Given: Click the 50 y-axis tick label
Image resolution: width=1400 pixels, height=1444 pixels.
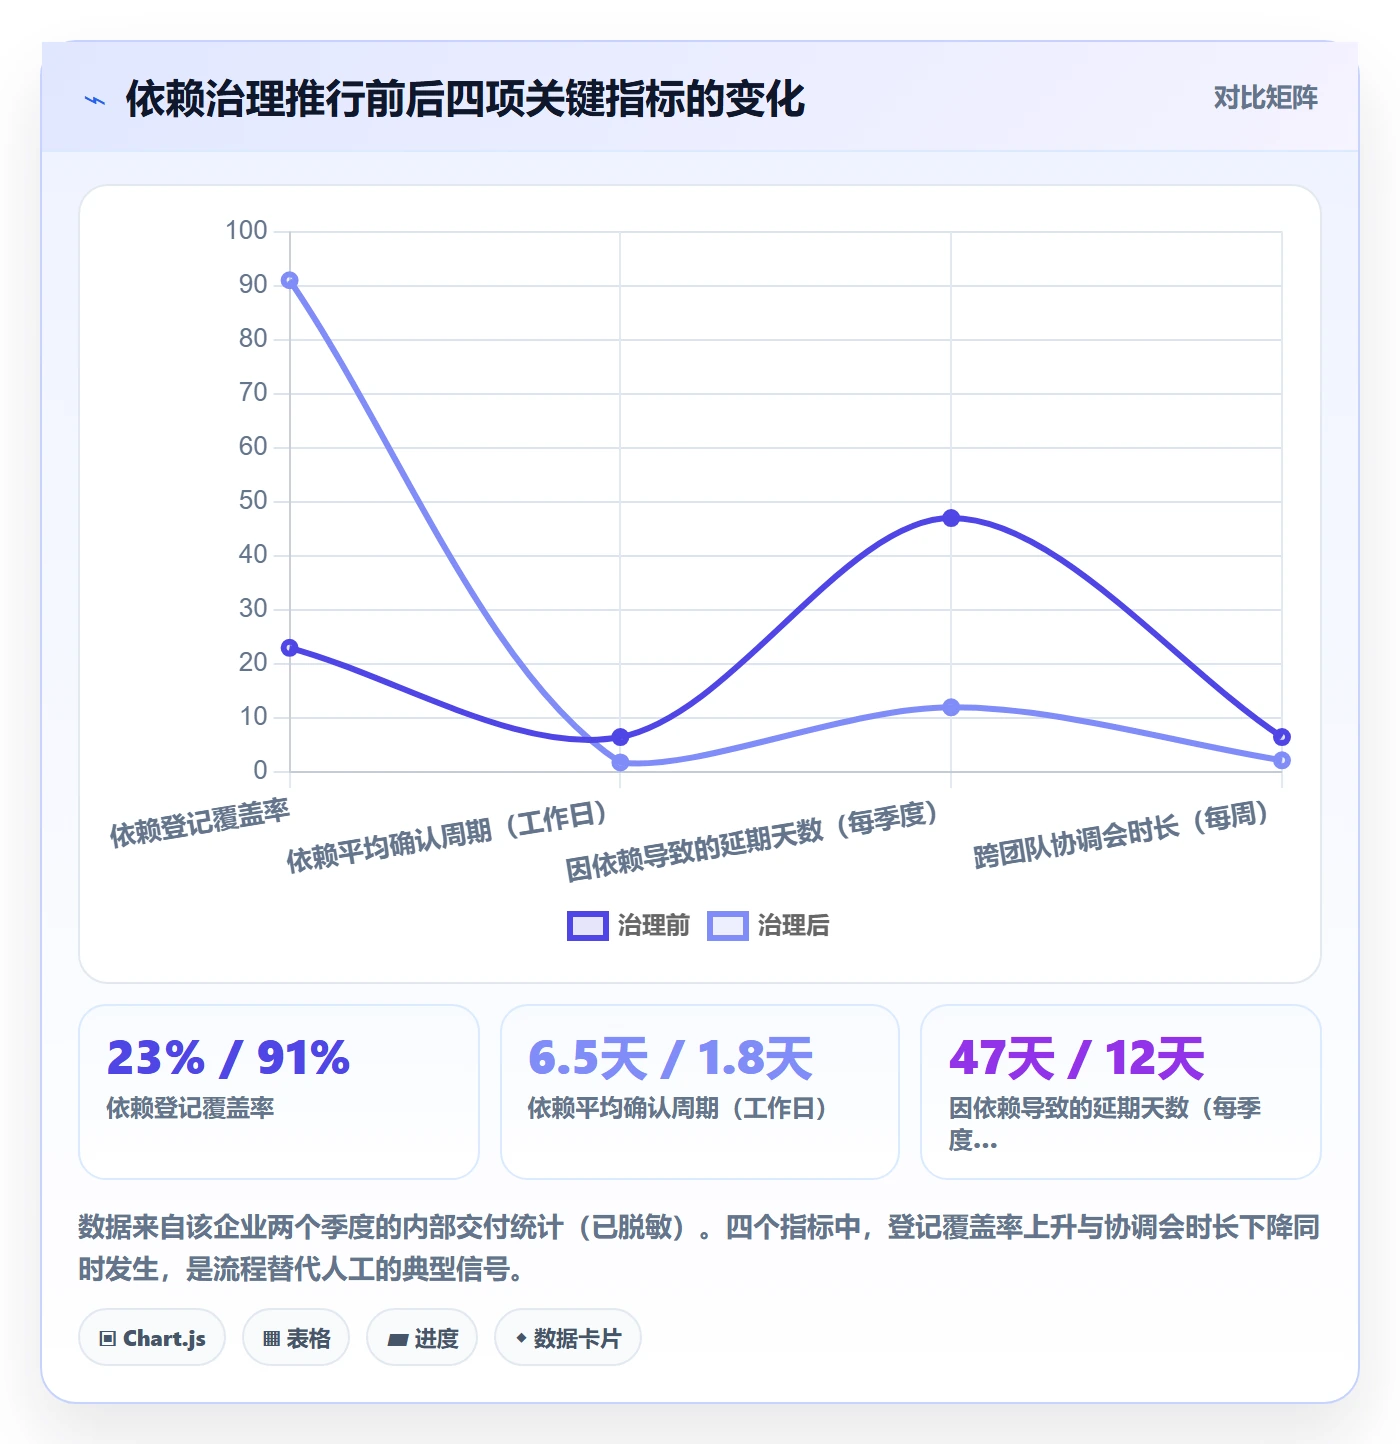Looking at the screenshot, I should point(253,501).
